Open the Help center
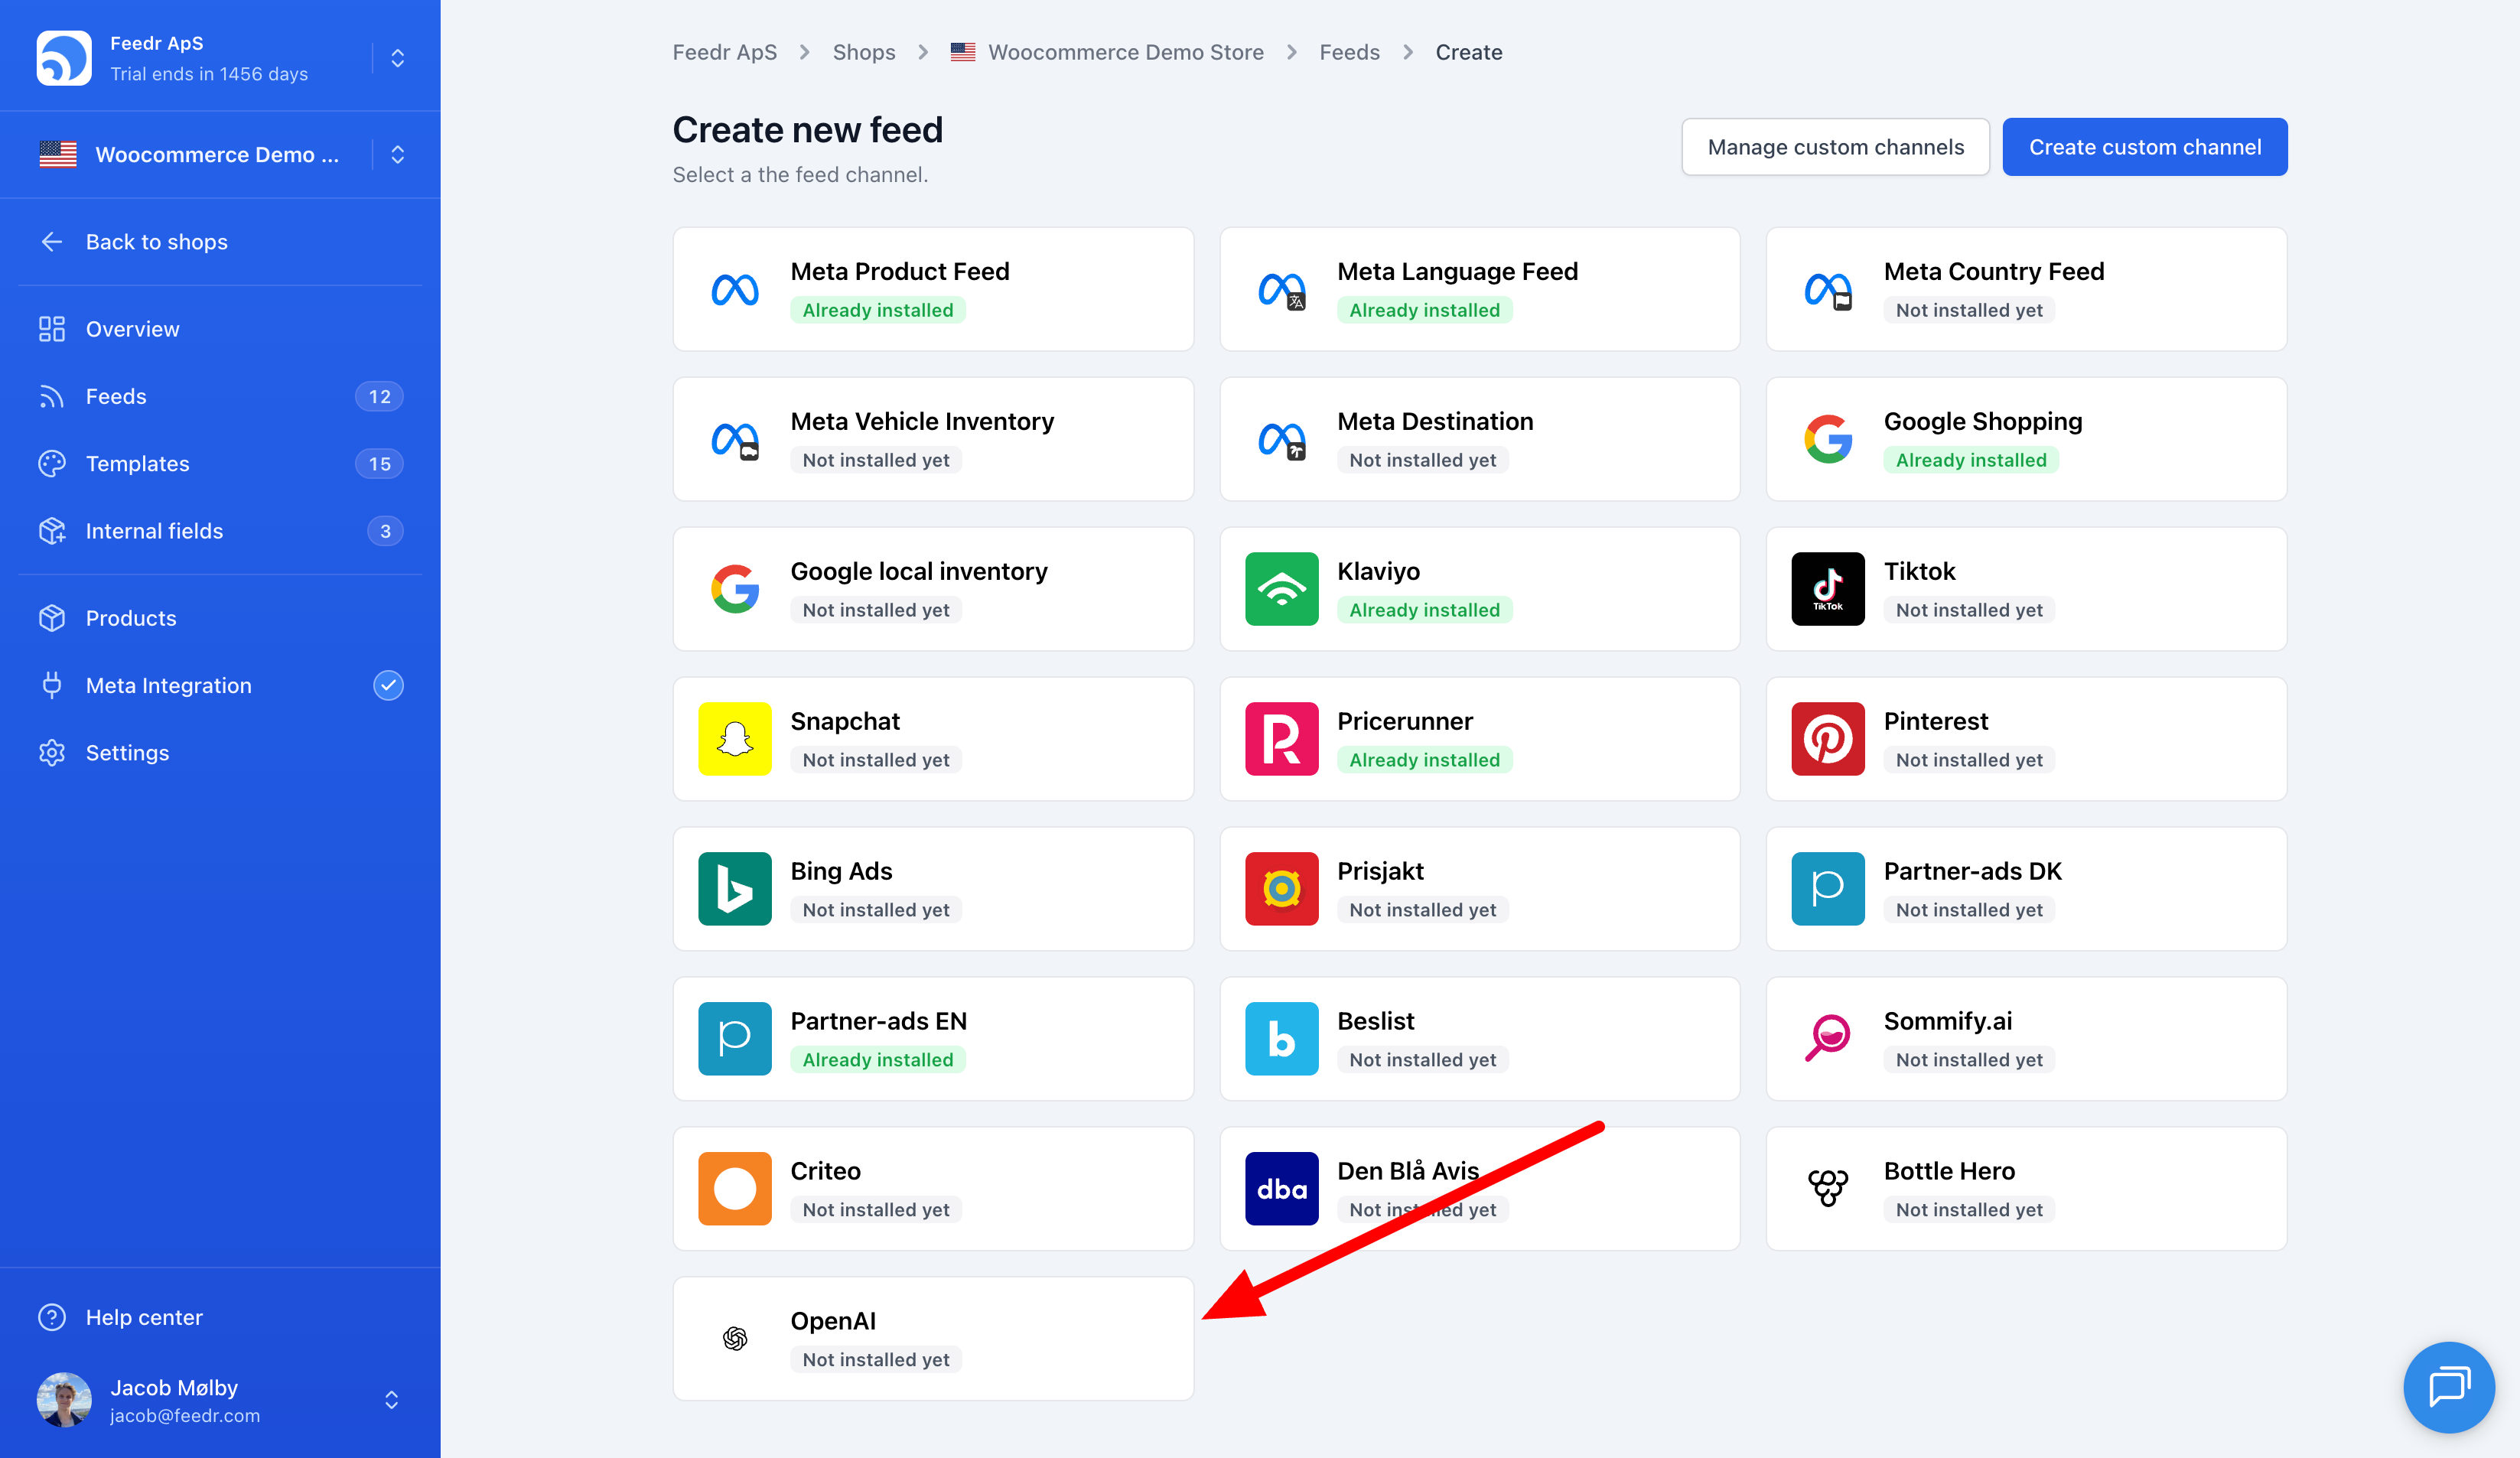Screen dimensions: 2520x1458 220,1317
